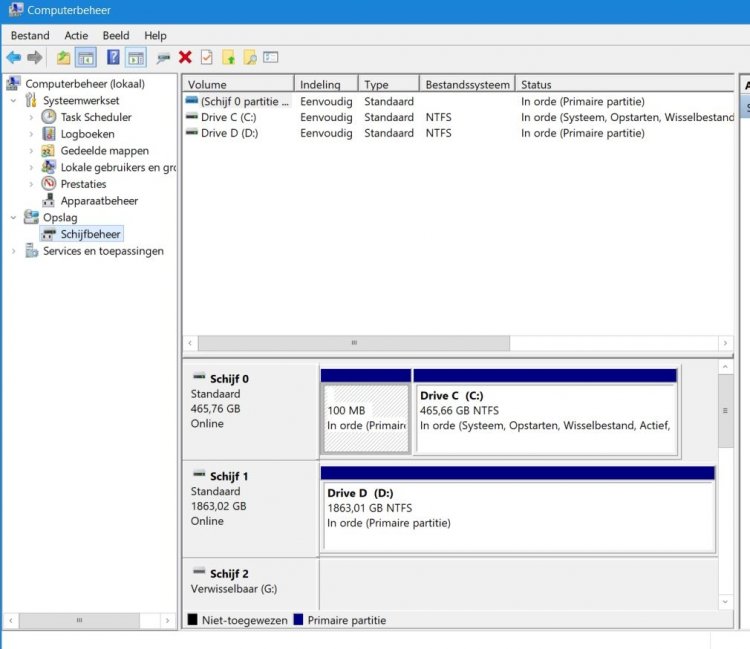This screenshot has height=649, width=750.
Task: Select Schijfbeheer under Opslag
Action: click(90, 234)
